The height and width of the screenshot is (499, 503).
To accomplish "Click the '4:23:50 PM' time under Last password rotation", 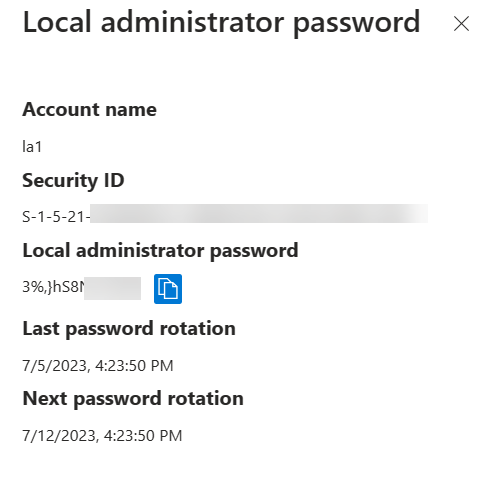I will pos(134,366).
